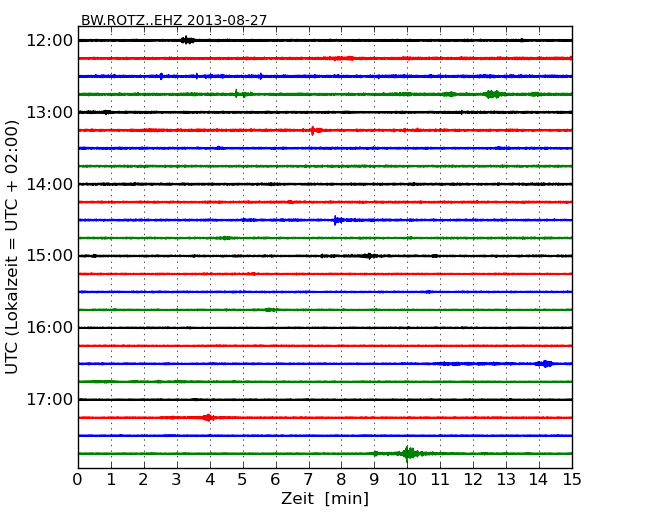Click x-axis tick label '11'
Image resolution: width=650 pixels, height=520 pixels.
440,480
